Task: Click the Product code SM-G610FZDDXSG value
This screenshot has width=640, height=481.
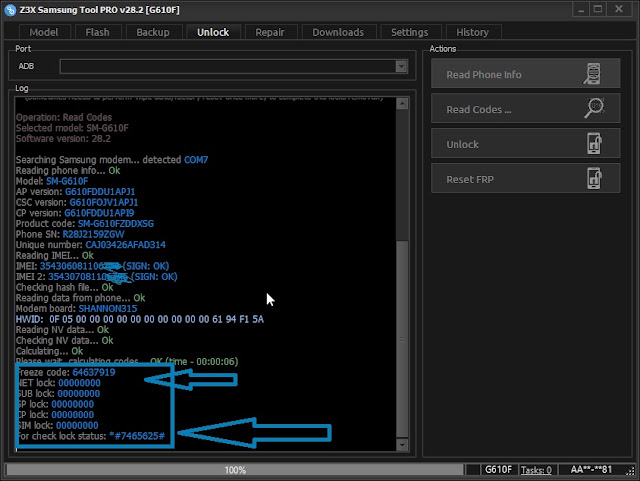Action: point(116,224)
